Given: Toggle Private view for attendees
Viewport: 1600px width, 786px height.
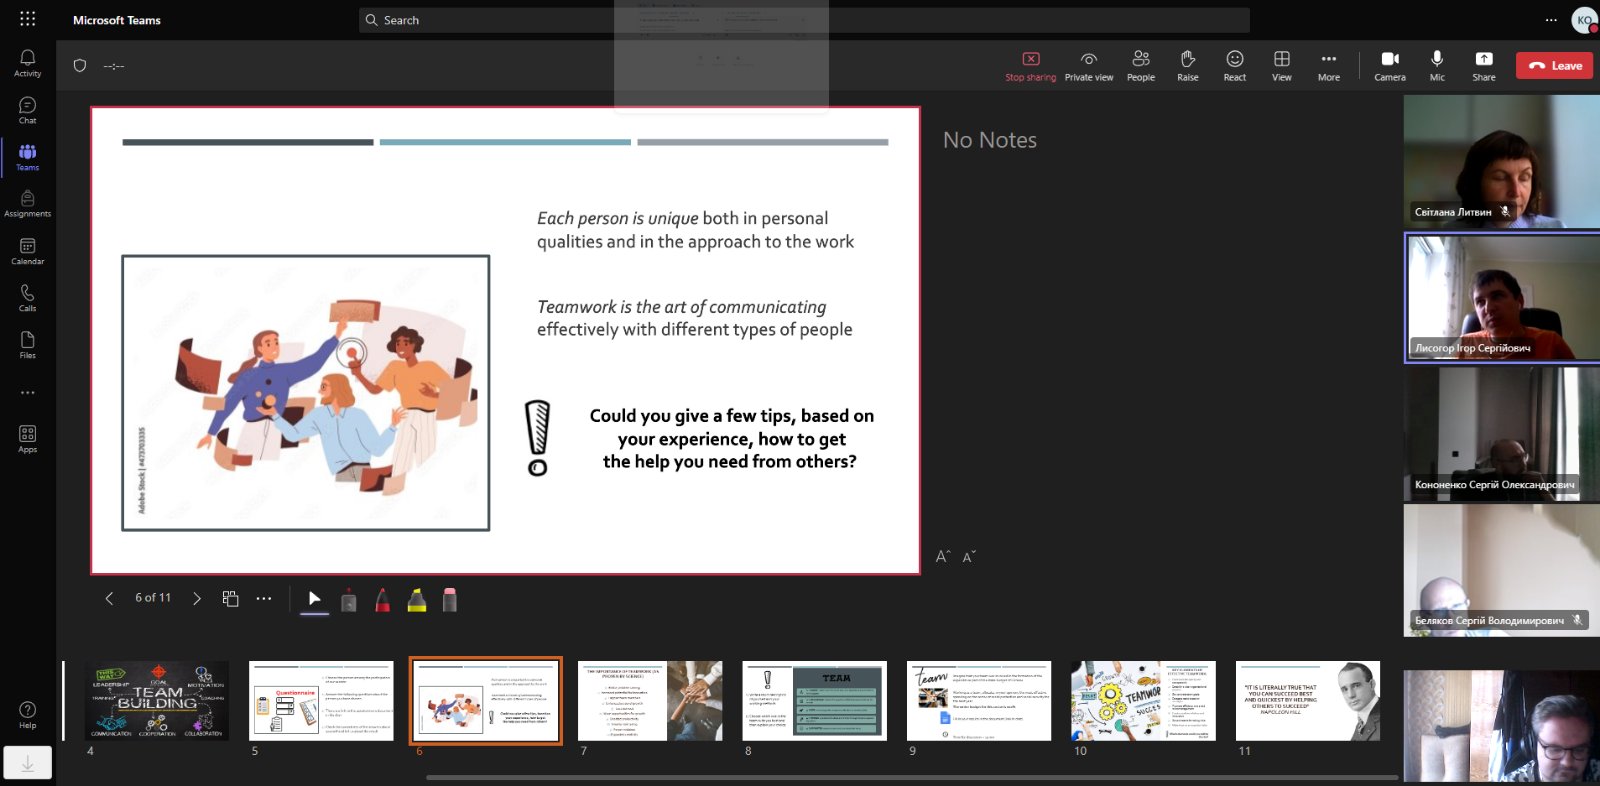Looking at the screenshot, I should (x=1088, y=65).
